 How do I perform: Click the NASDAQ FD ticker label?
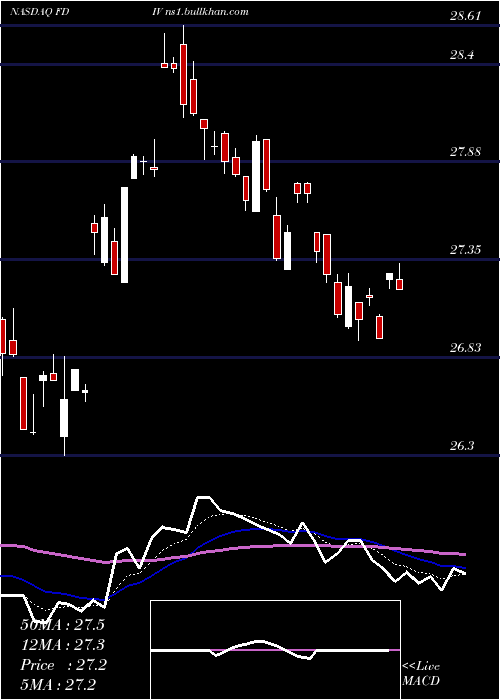(39, 12)
